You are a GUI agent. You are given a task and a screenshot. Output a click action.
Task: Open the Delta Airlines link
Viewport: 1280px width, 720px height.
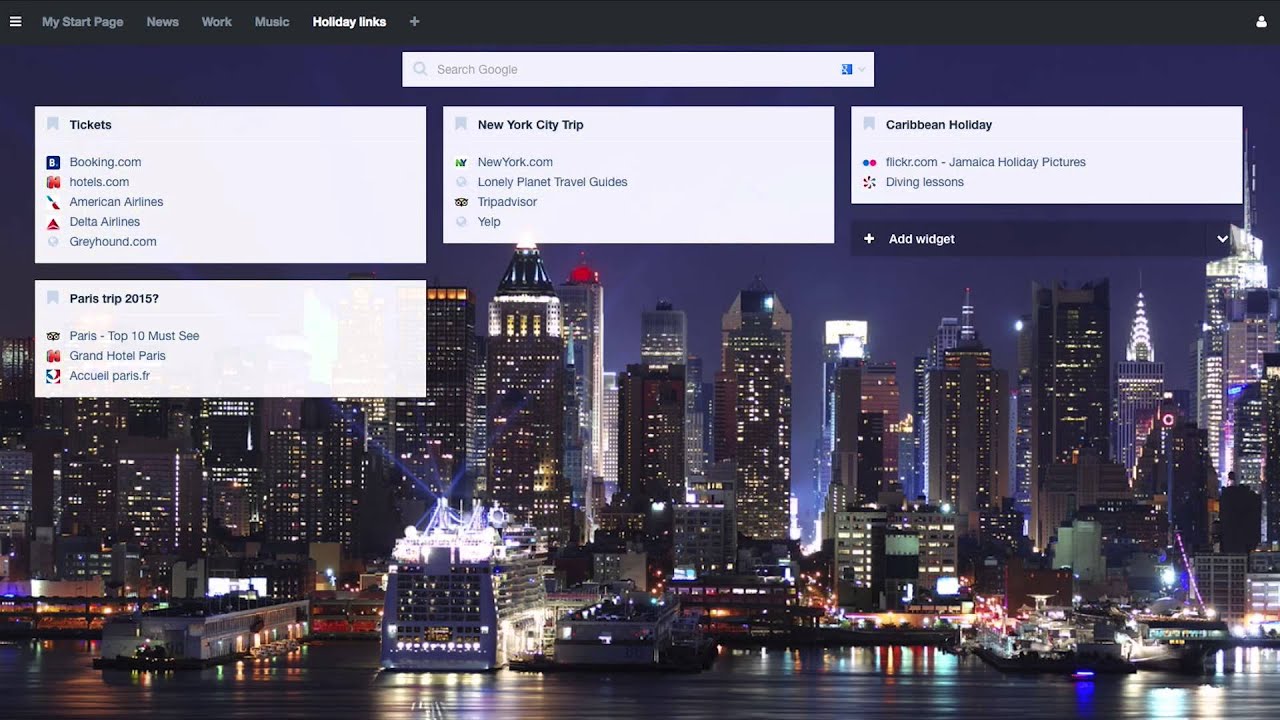[x=104, y=222]
